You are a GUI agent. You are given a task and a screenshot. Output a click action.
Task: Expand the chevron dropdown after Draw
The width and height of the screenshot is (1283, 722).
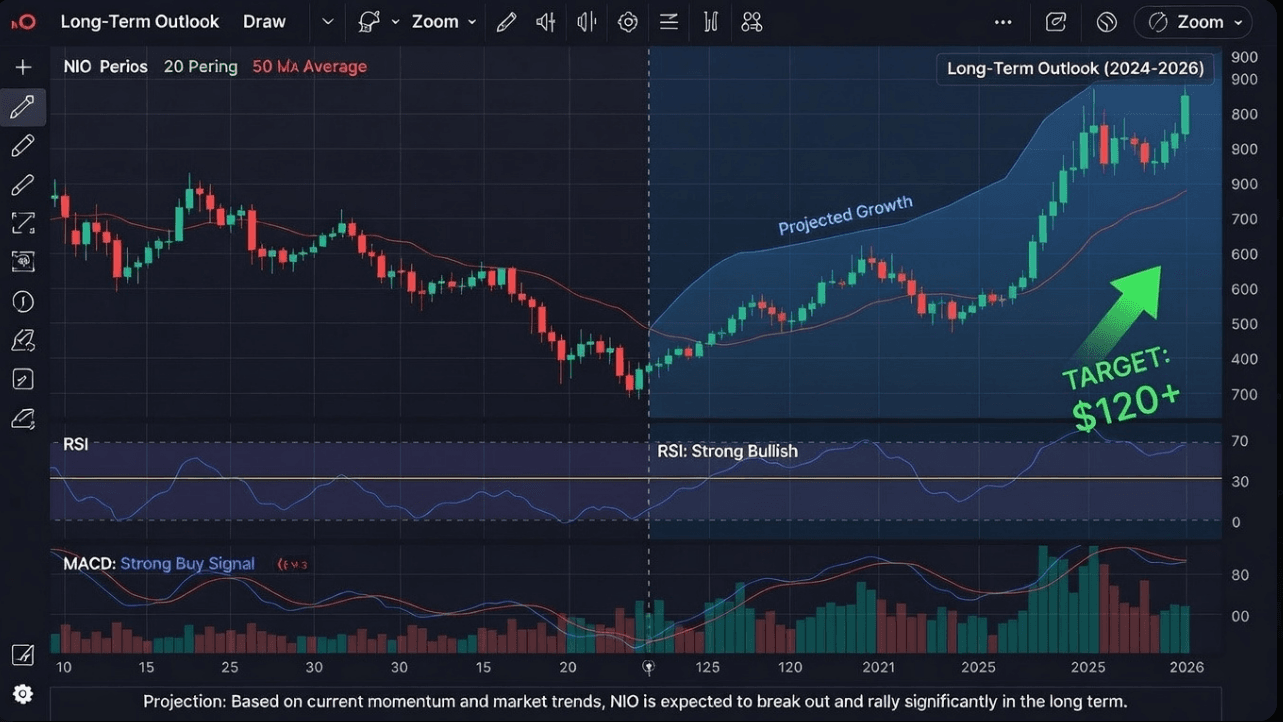[328, 22]
